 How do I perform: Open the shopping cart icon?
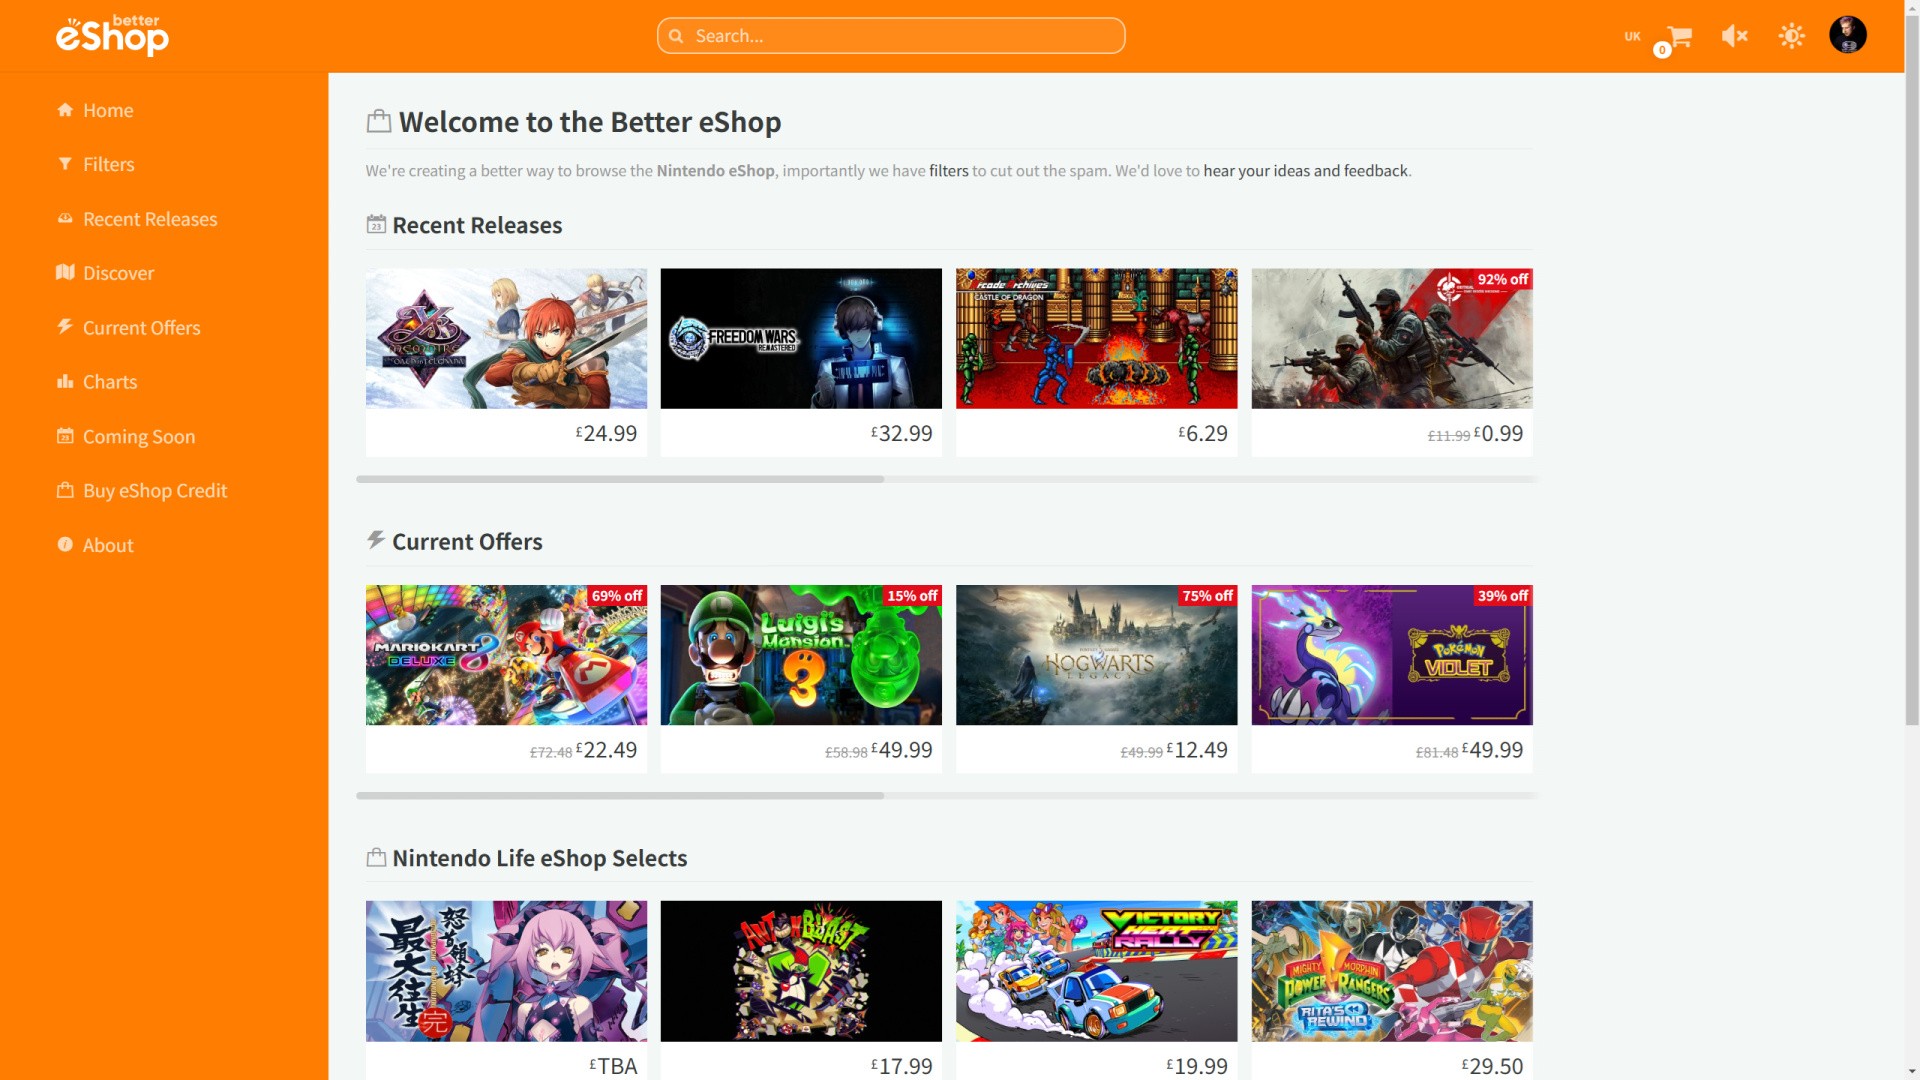pos(1679,38)
